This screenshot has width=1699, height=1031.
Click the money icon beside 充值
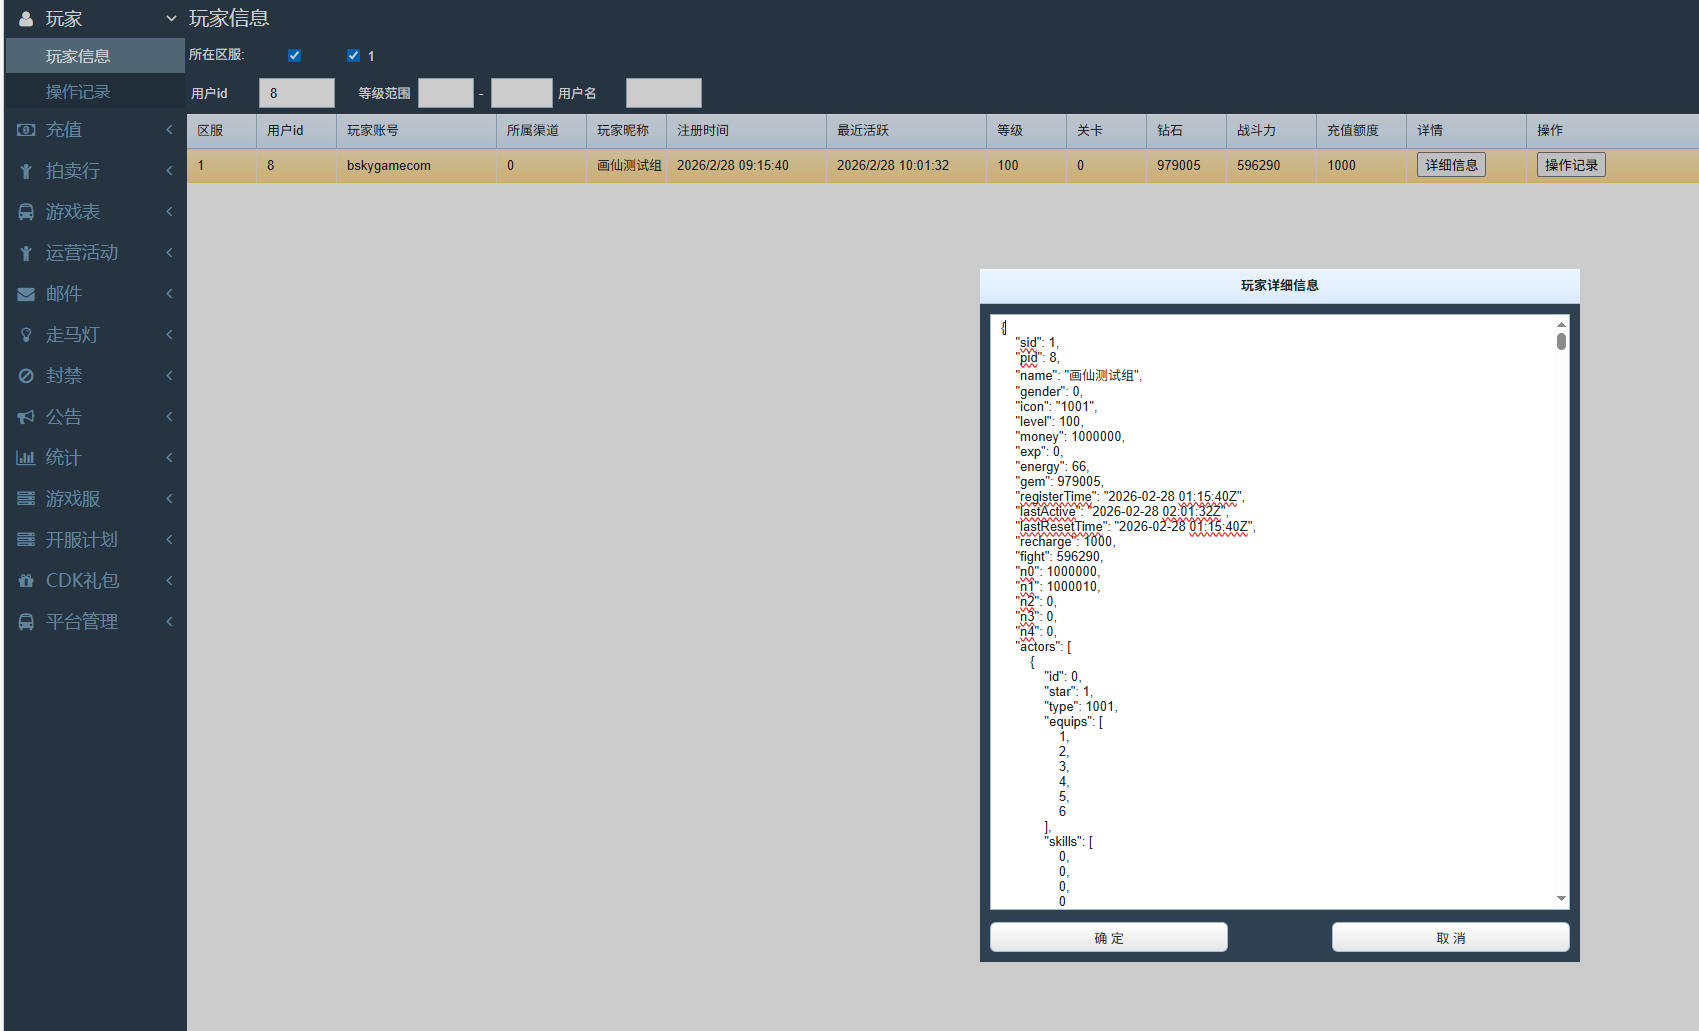pyautogui.click(x=26, y=130)
